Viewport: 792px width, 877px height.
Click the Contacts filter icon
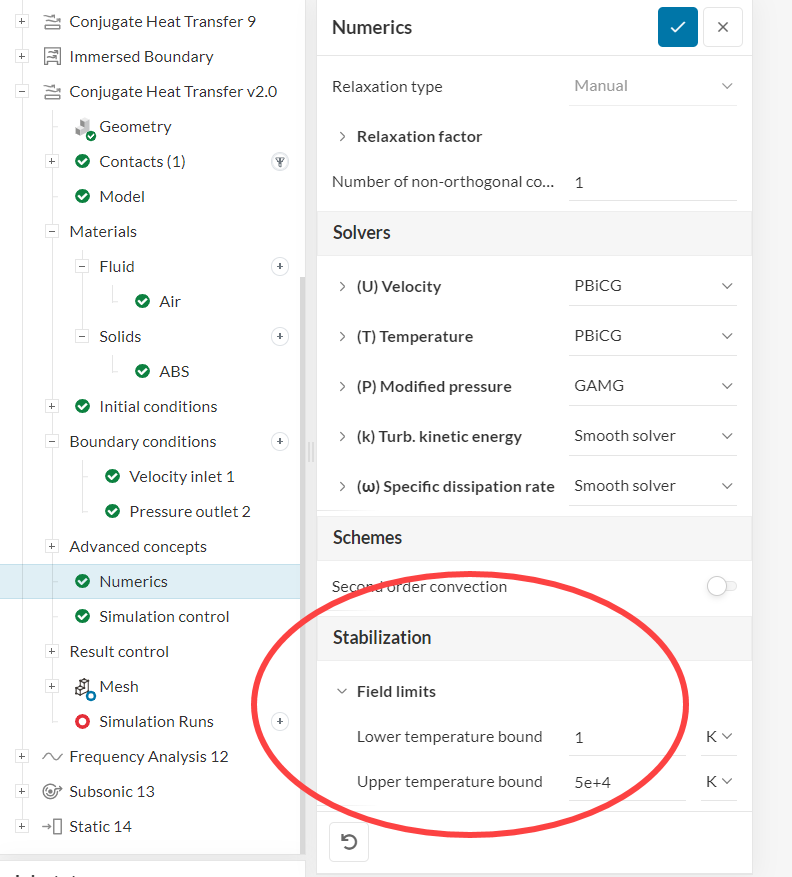tap(280, 161)
